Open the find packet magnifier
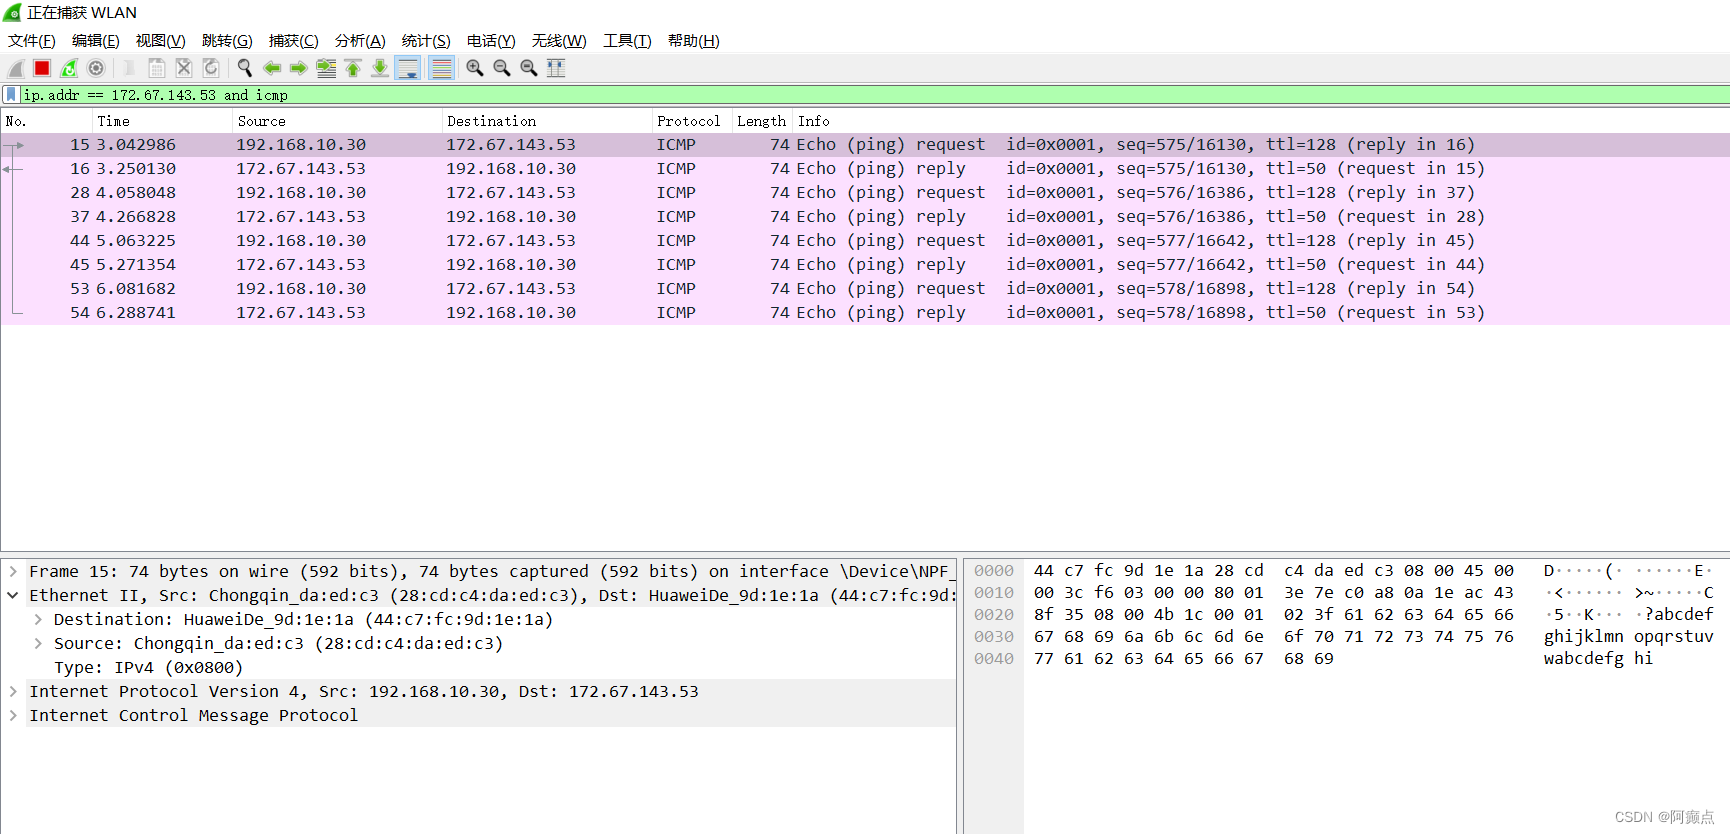Screen dimensions: 1730x834 tap(245, 68)
